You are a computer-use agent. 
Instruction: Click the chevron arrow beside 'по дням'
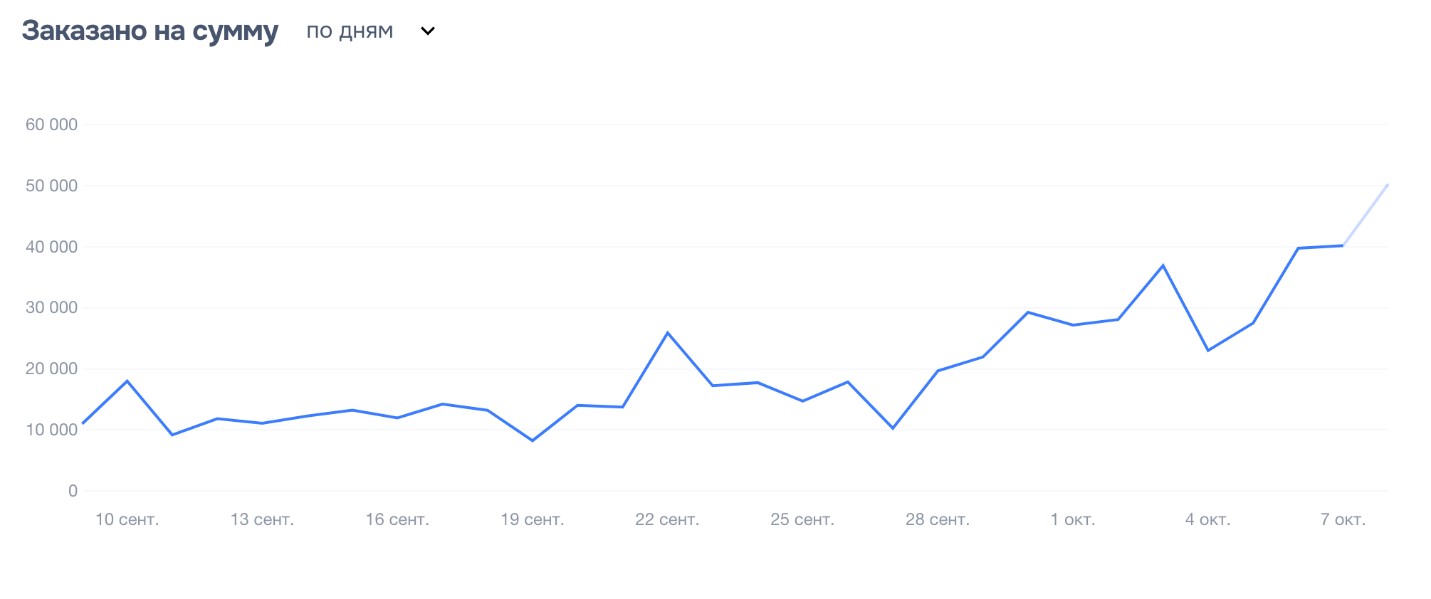point(427,31)
